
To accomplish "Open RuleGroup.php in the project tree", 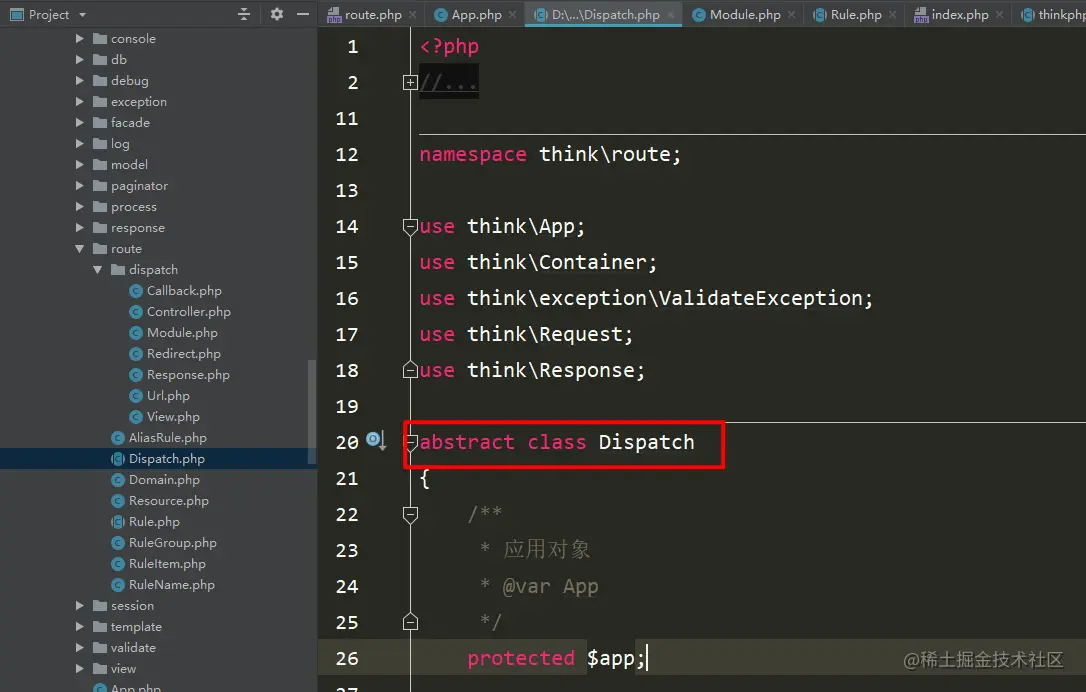I will pos(172,542).
